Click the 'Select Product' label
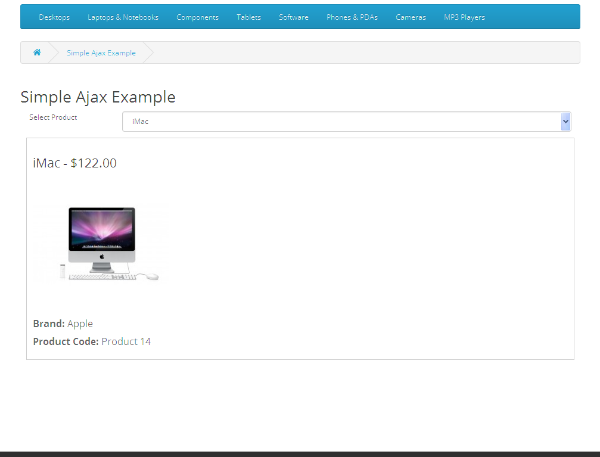Viewport: 600px width, 457px height. [x=53, y=117]
